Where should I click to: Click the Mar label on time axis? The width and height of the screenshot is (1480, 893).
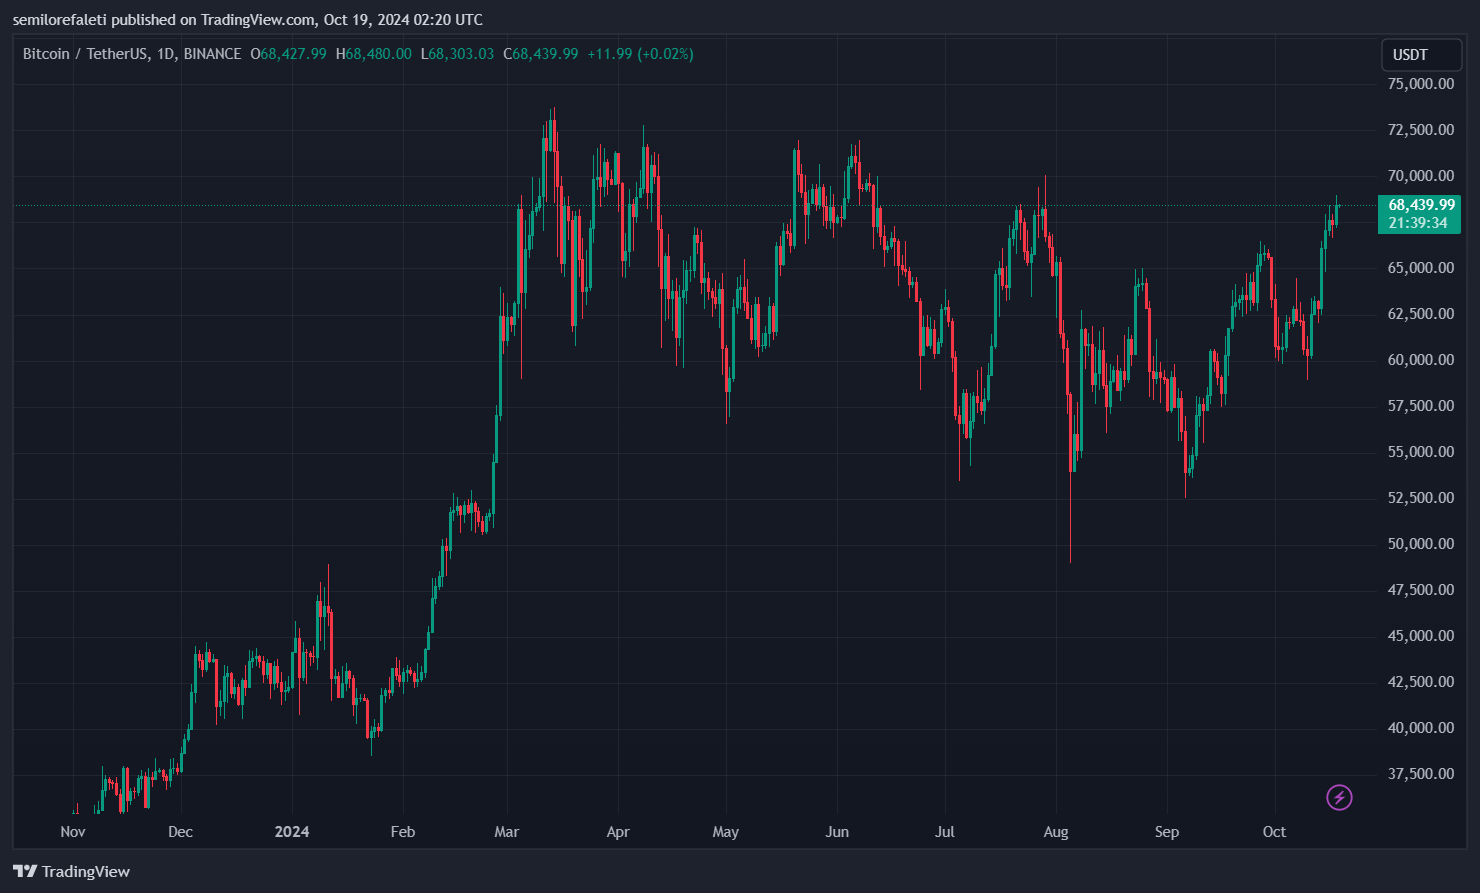click(x=507, y=832)
